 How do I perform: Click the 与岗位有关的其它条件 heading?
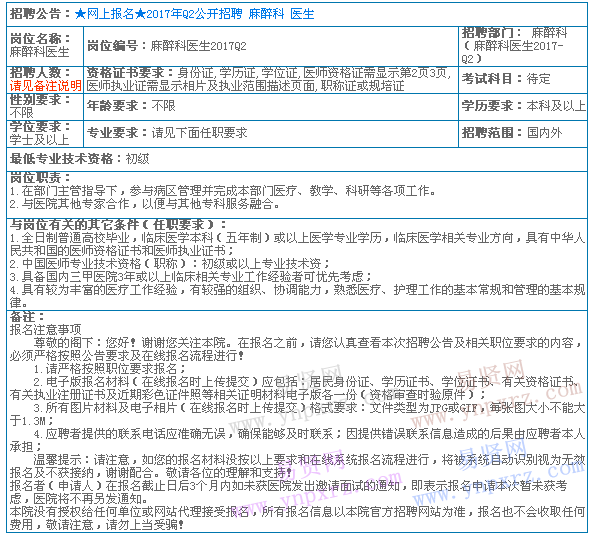[118, 225]
